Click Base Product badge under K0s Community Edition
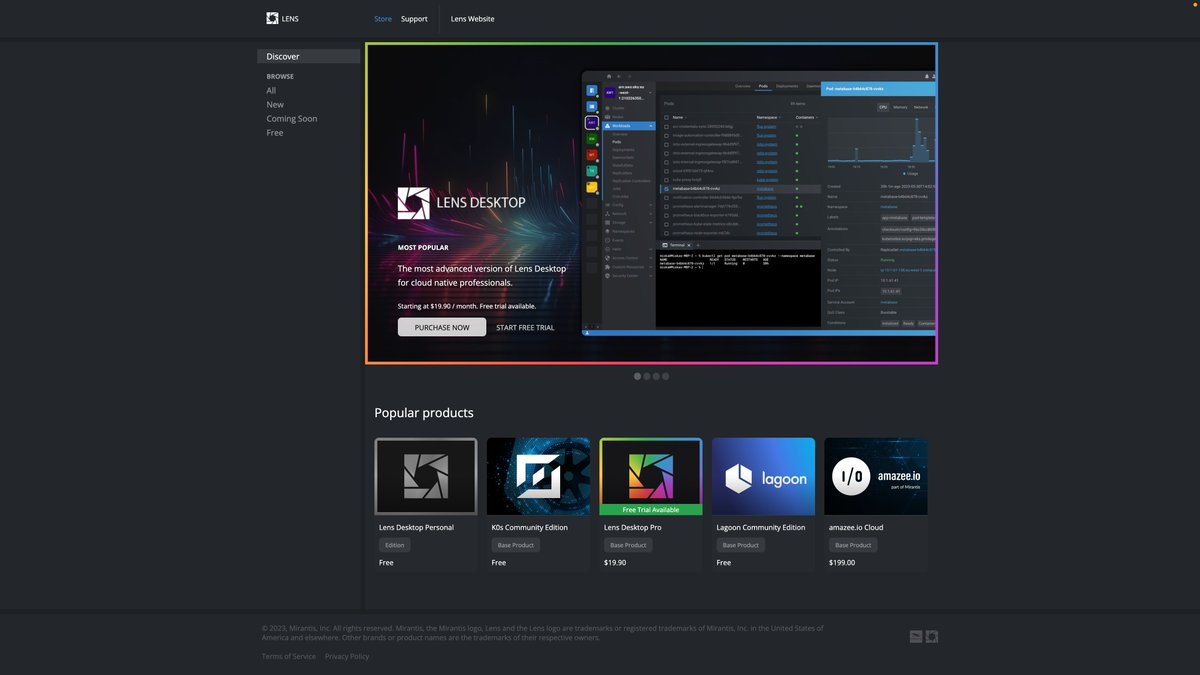Screen dimensions: 1200x675 point(516,545)
